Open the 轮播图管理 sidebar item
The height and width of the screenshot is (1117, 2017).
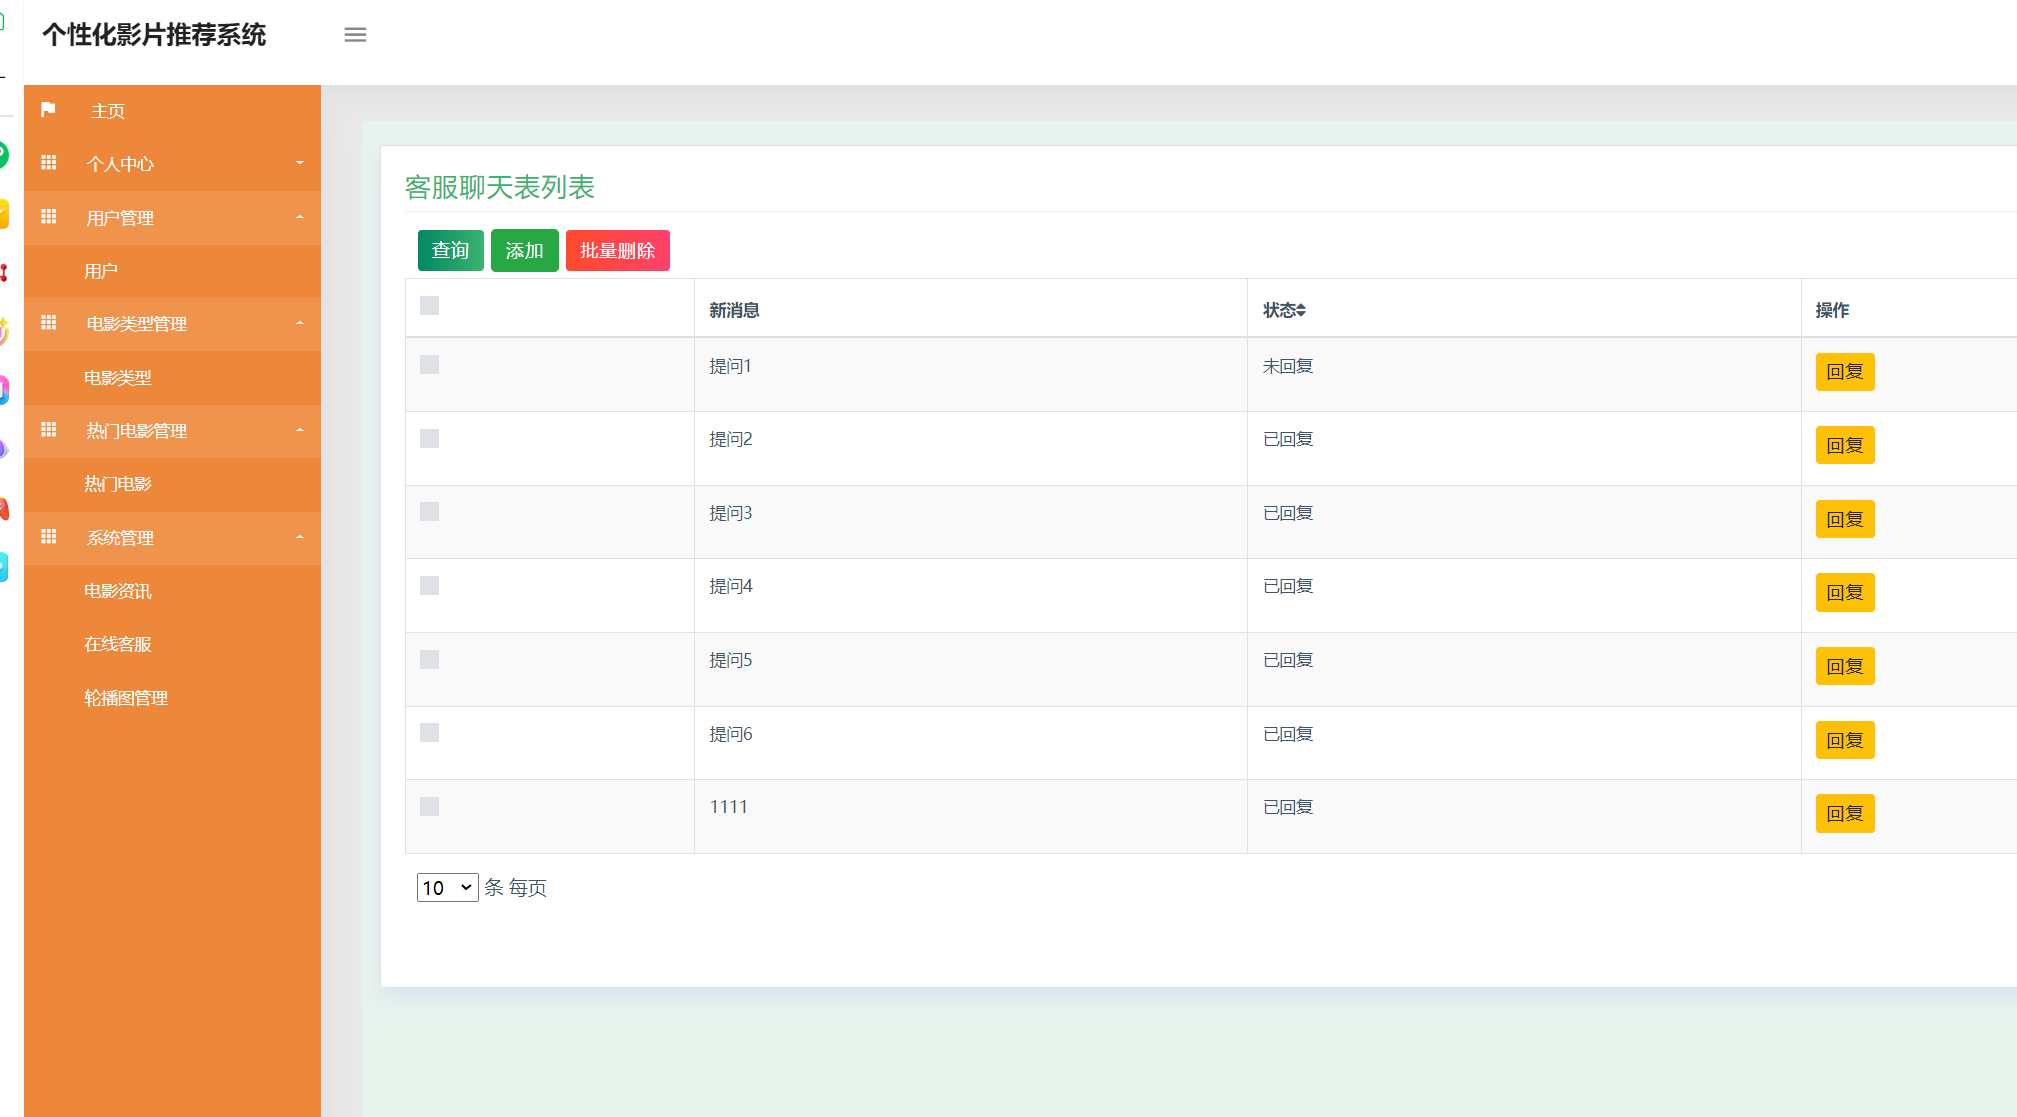click(126, 698)
